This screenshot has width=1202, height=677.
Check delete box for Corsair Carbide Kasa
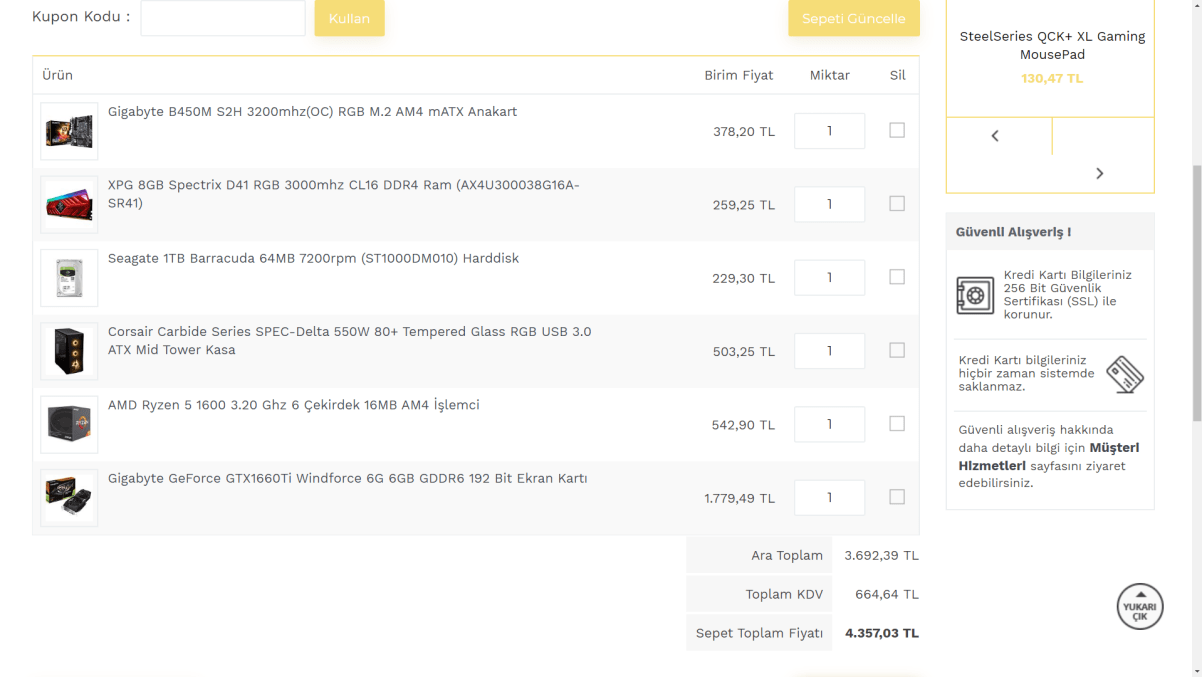[897, 350]
